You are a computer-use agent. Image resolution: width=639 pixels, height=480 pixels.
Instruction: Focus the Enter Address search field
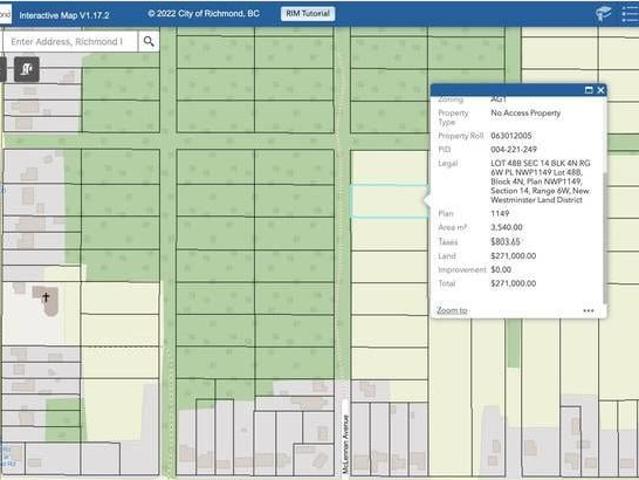pos(68,42)
